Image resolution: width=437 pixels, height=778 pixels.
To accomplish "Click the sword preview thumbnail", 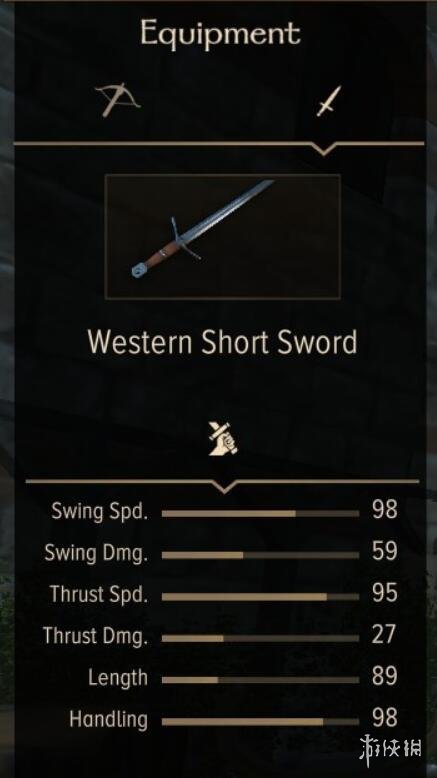I will coord(223,236).
